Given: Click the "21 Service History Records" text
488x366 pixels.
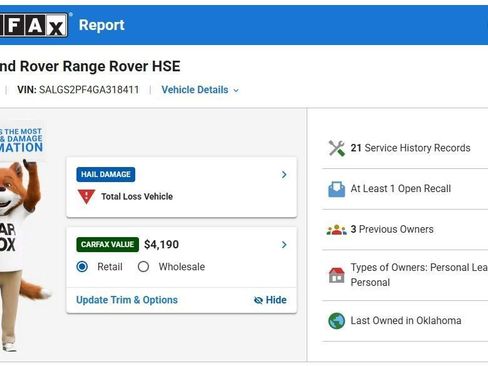Looking at the screenshot, I should click(x=410, y=148).
